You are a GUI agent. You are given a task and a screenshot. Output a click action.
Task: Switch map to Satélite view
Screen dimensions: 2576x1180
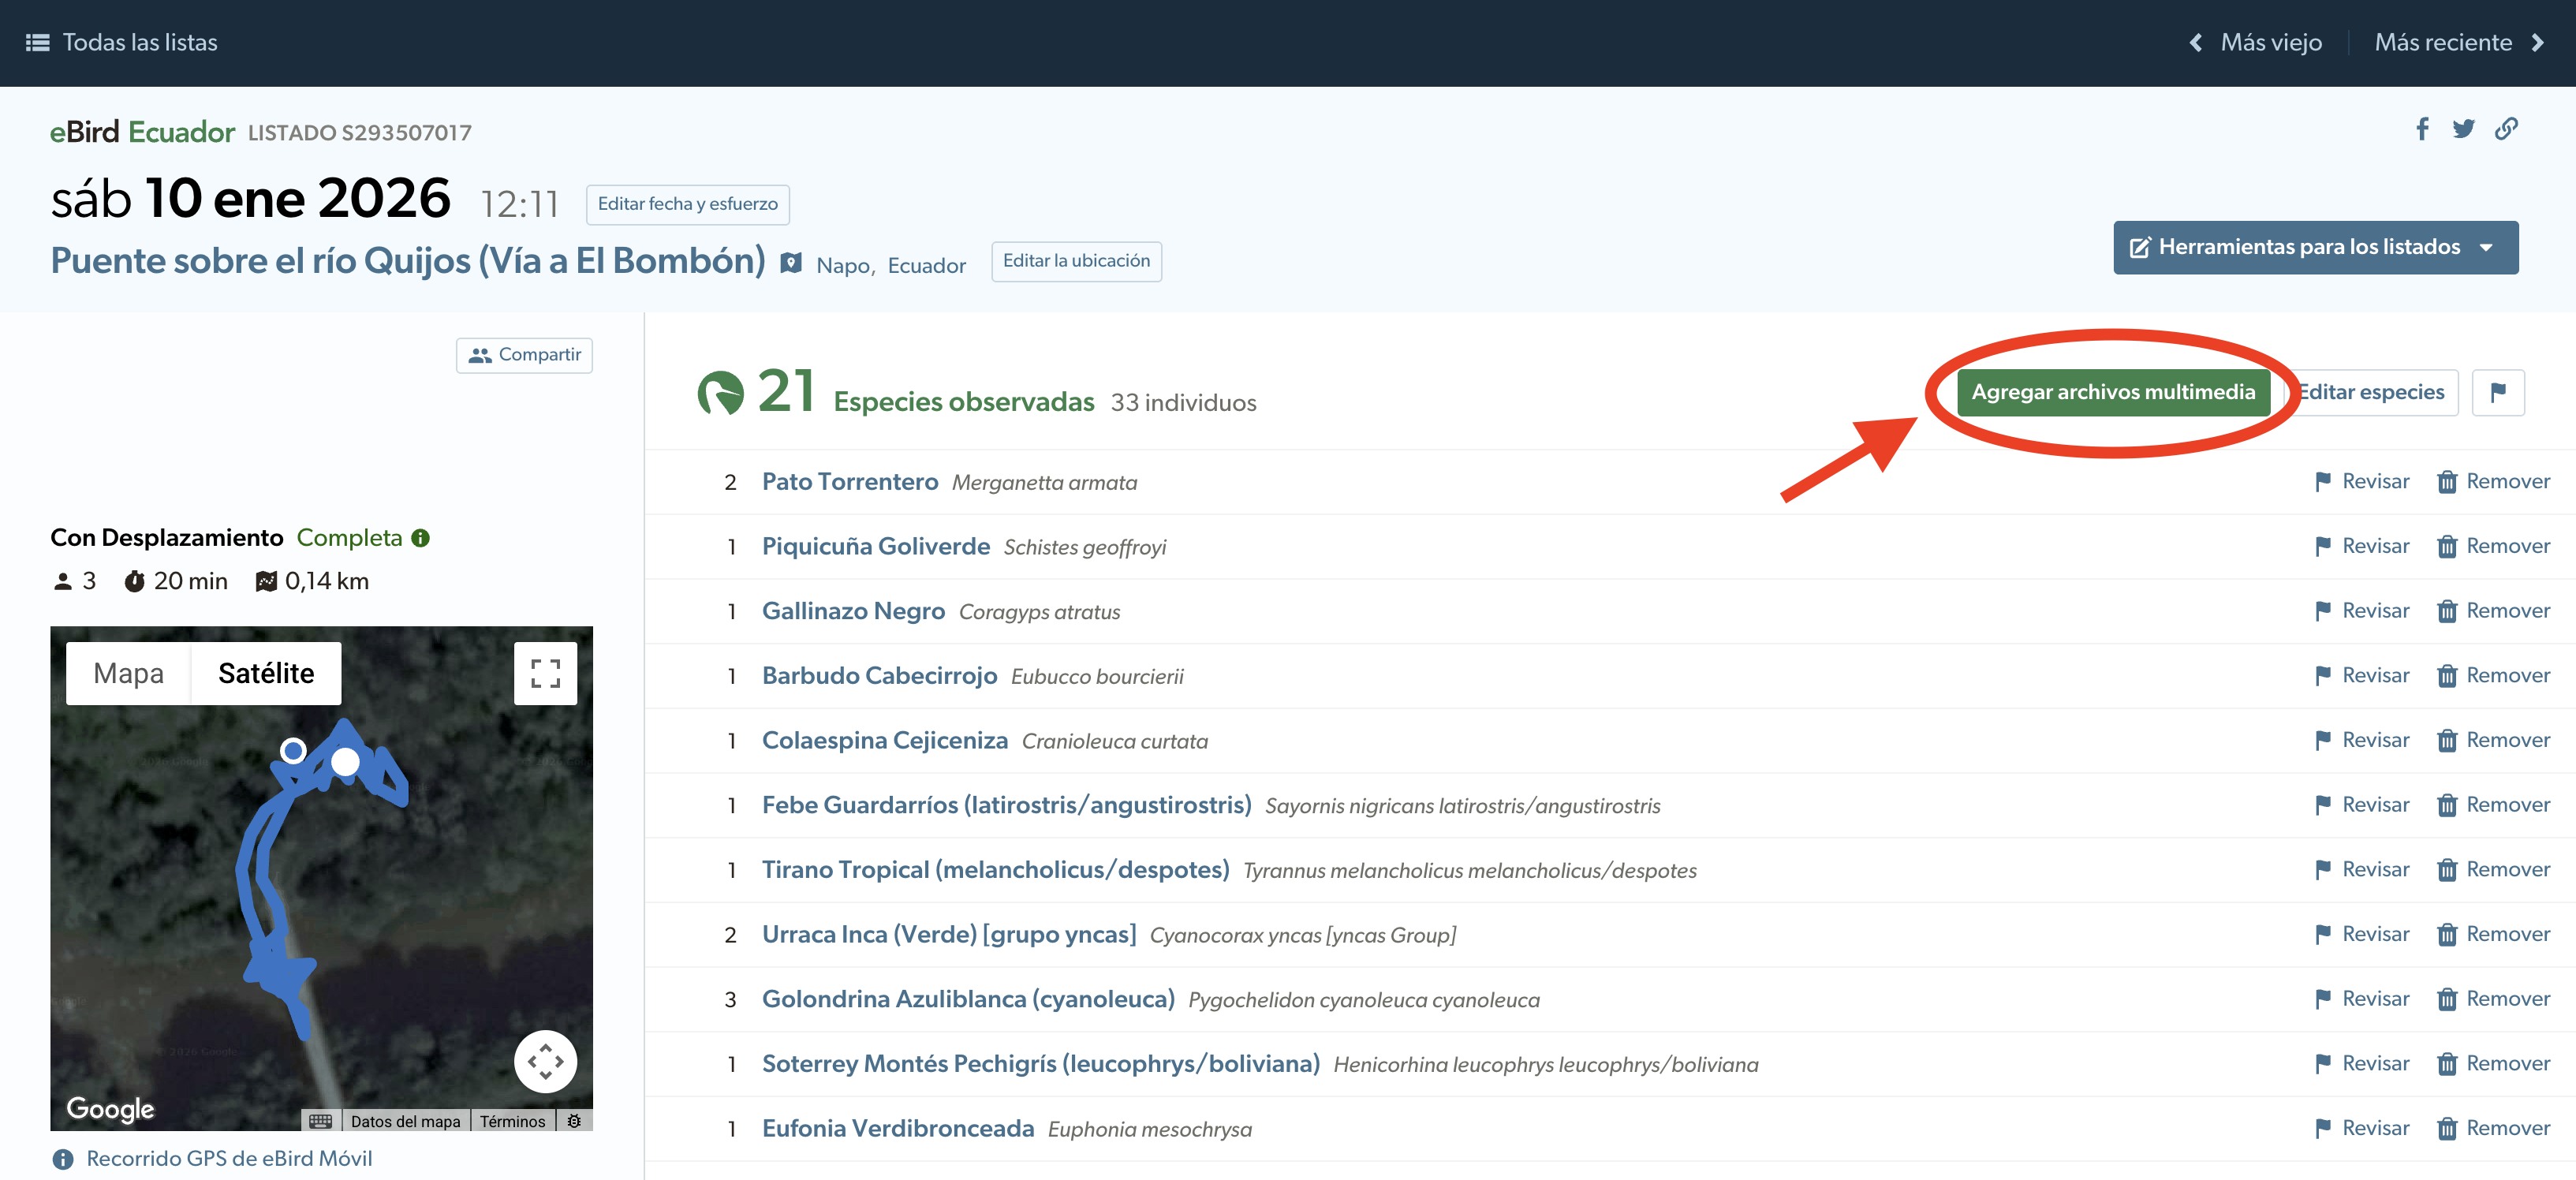pos(266,673)
